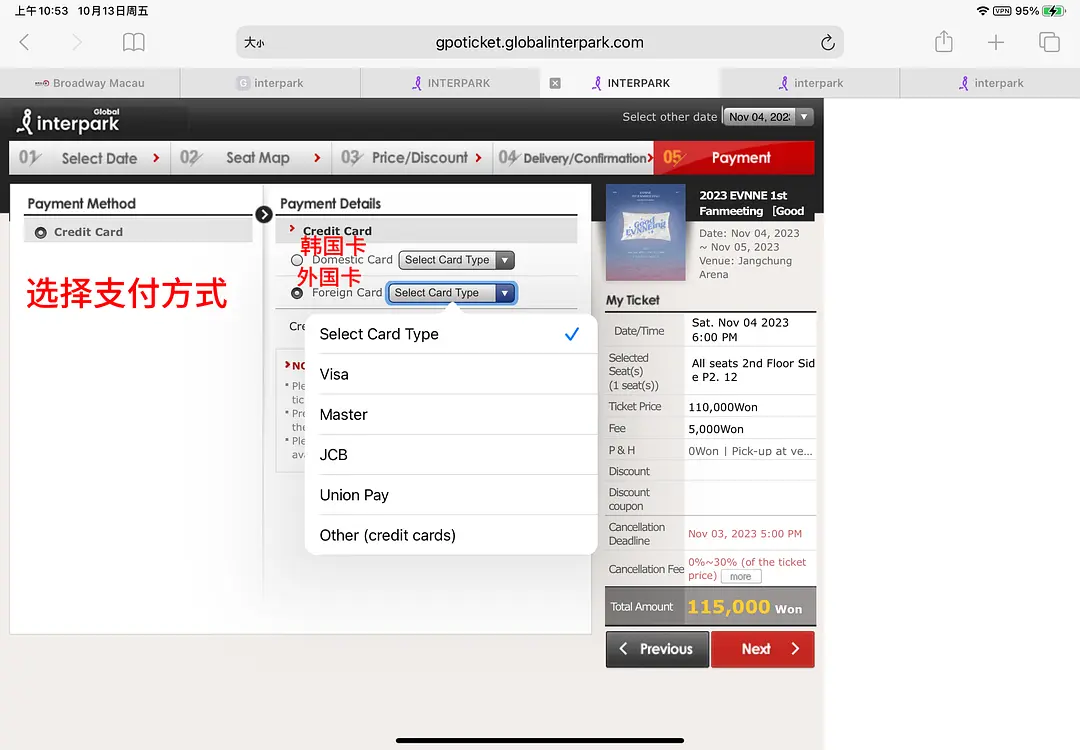
Task: Open the Safari share icon
Action: [x=944, y=42]
